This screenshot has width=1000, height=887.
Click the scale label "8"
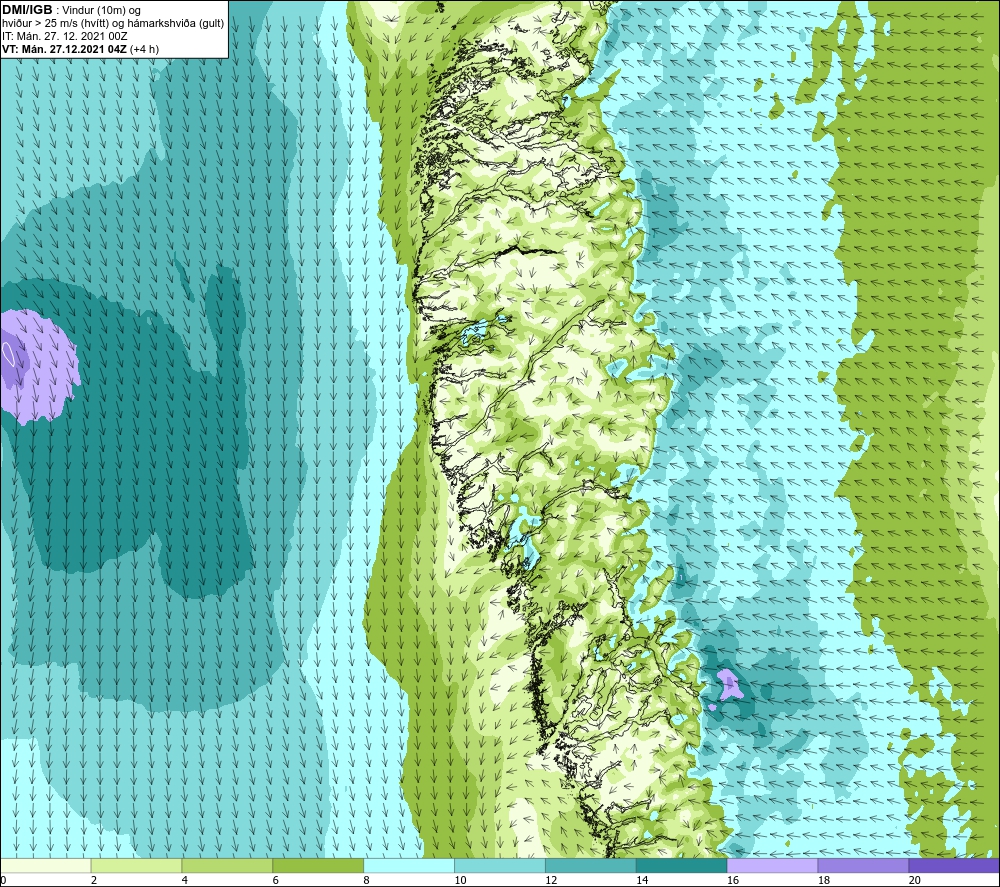pyautogui.click(x=367, y=881)
